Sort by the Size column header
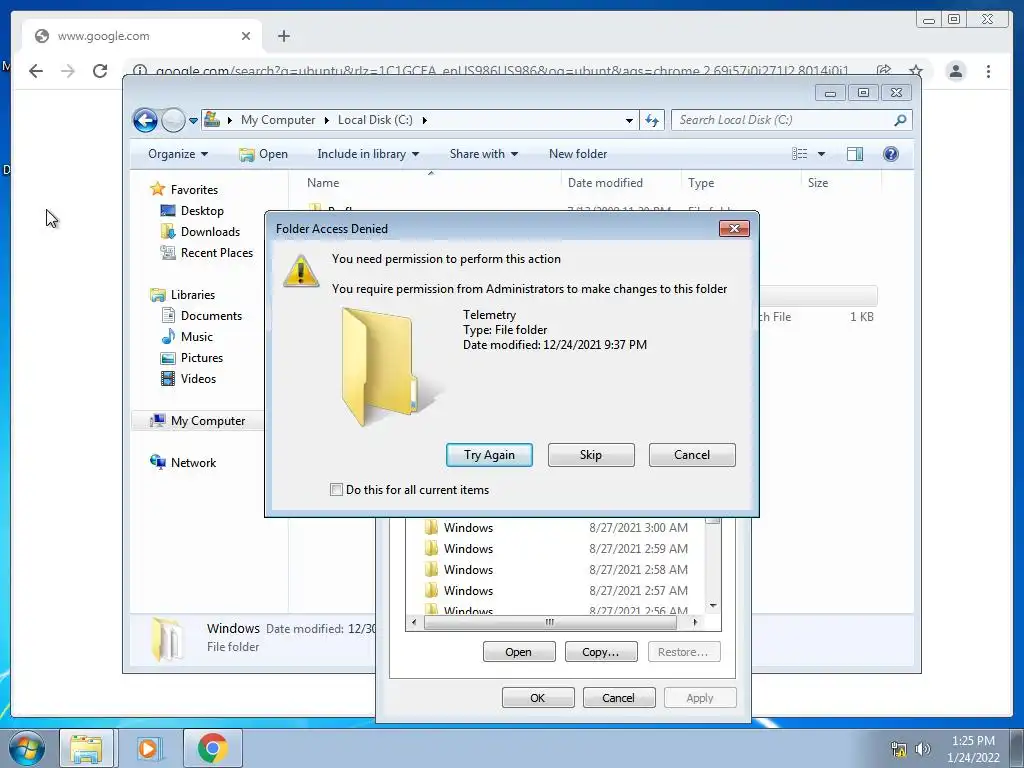 pyautogui.click(x=841, y=183)
